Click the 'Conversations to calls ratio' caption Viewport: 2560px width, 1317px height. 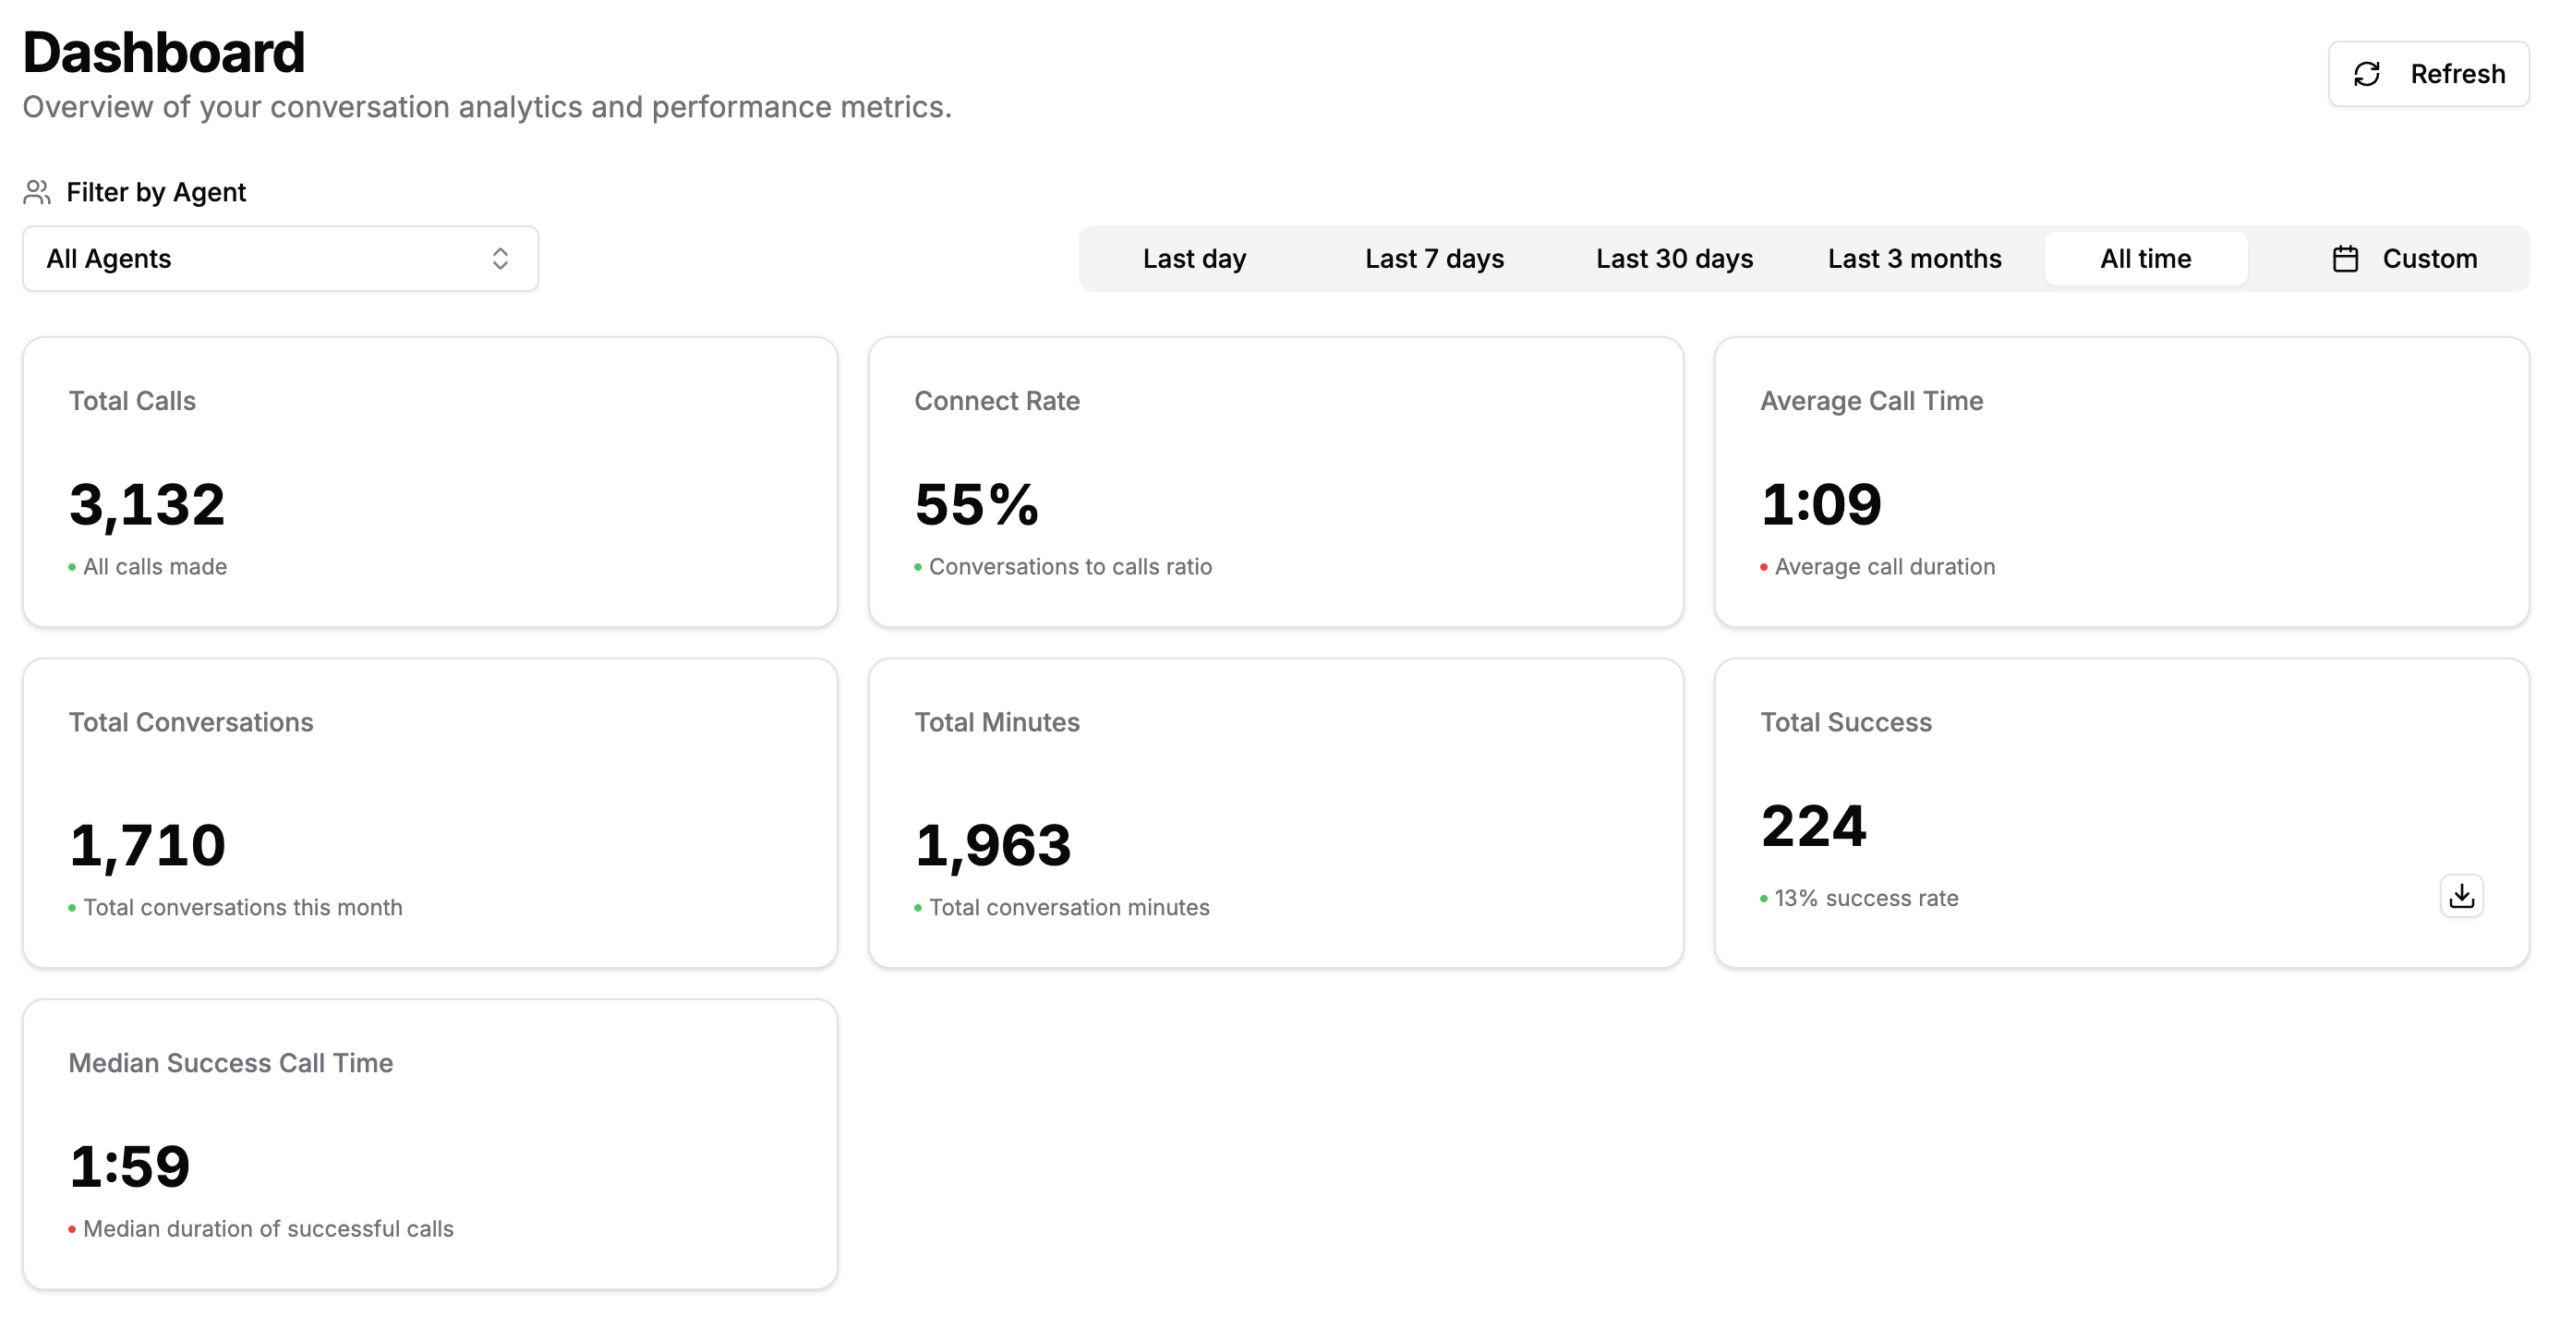[1070, 567]
